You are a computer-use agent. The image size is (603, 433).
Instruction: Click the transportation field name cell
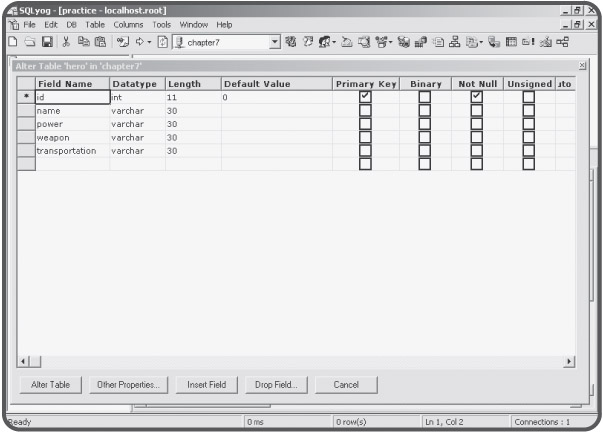point(70,150)
